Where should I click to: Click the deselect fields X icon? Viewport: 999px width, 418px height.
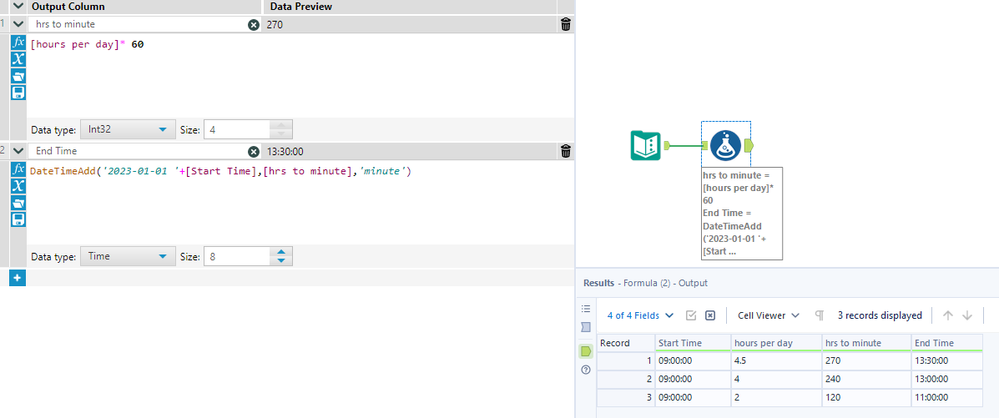tap(710, 315)
